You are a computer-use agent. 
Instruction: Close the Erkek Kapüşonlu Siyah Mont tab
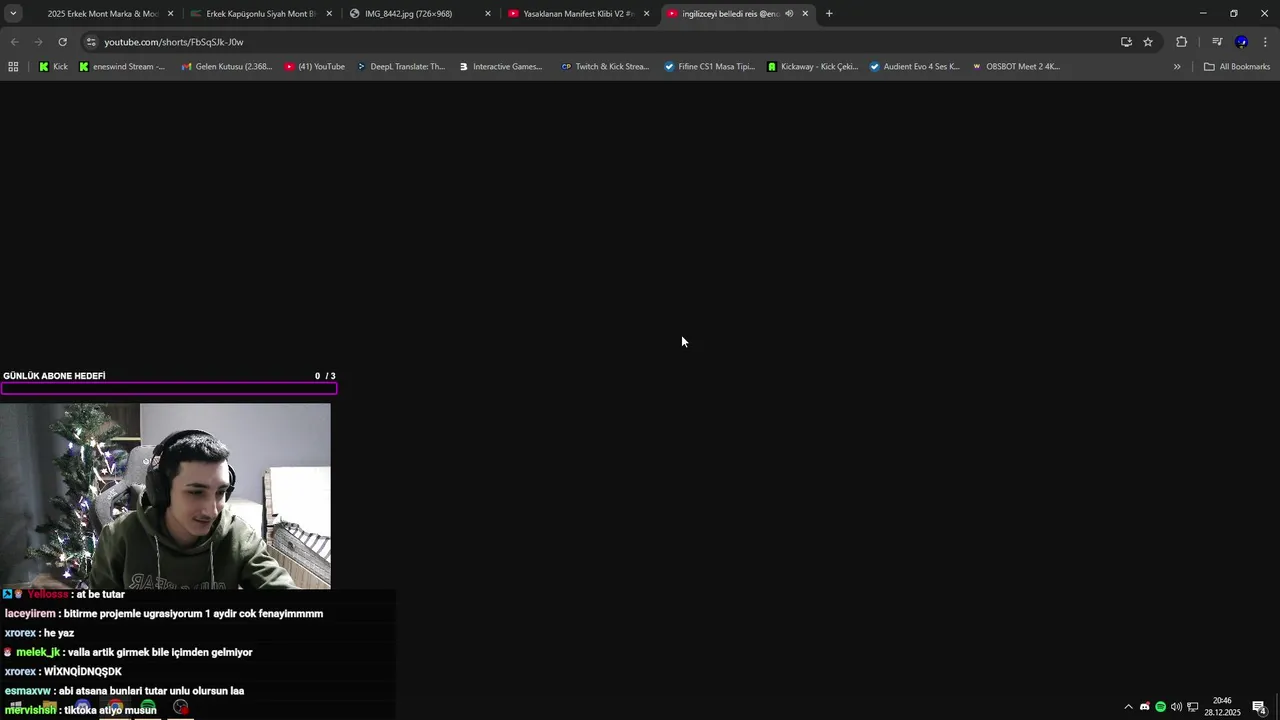329,14
